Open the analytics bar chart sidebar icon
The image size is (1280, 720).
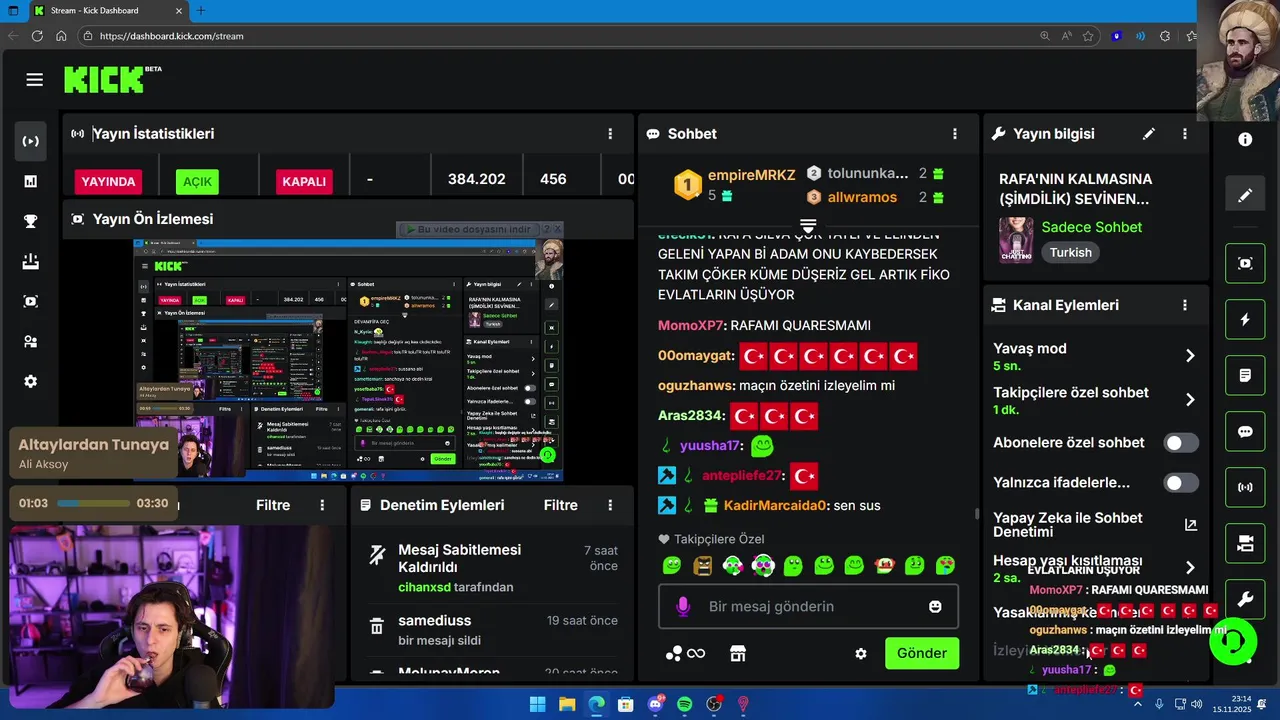pyautogui.click(x=31, y=181)
